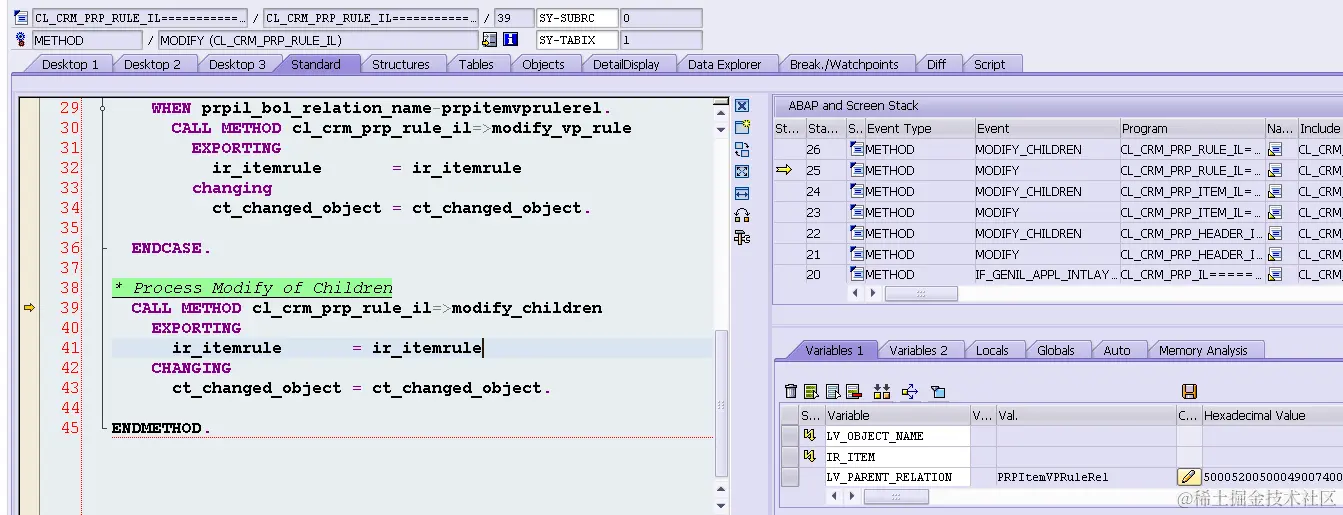Click the filter cube icon in Variables toolbar

pos(938,391)
